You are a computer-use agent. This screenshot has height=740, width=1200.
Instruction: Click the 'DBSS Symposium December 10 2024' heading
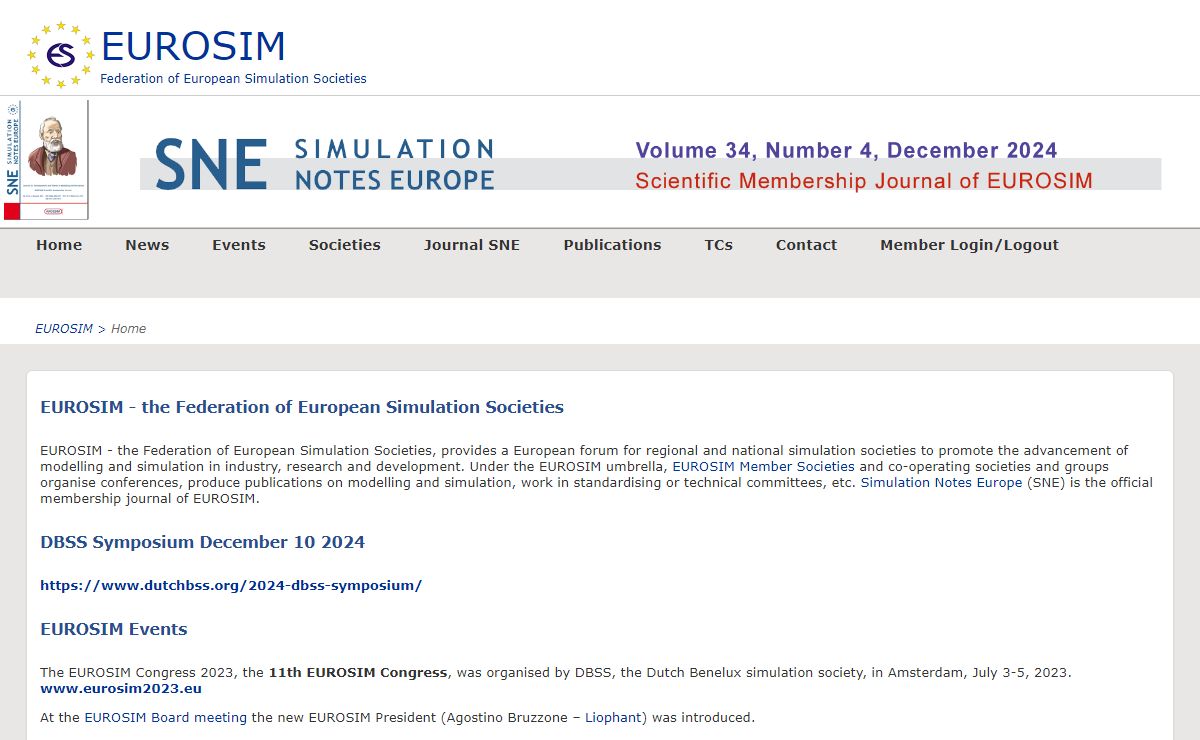202,542
